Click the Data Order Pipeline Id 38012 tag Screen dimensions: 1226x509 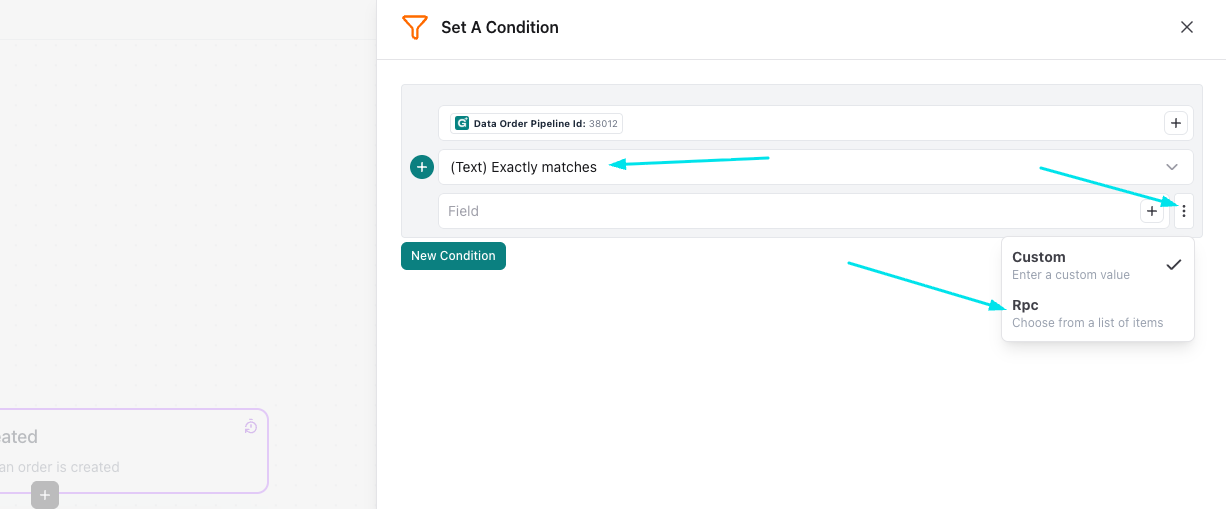pos(536,124)
